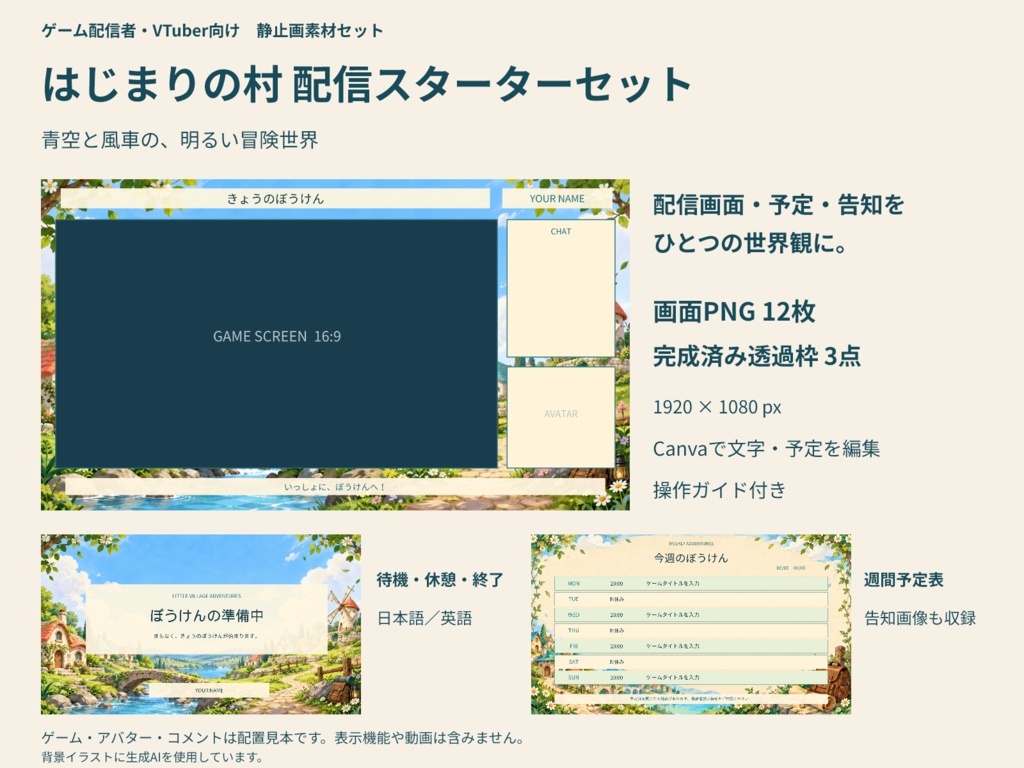The image size is (1024, 768).
Task: Open the waiting screen preview thumbnail with windmill
Action: click(201, 624)
